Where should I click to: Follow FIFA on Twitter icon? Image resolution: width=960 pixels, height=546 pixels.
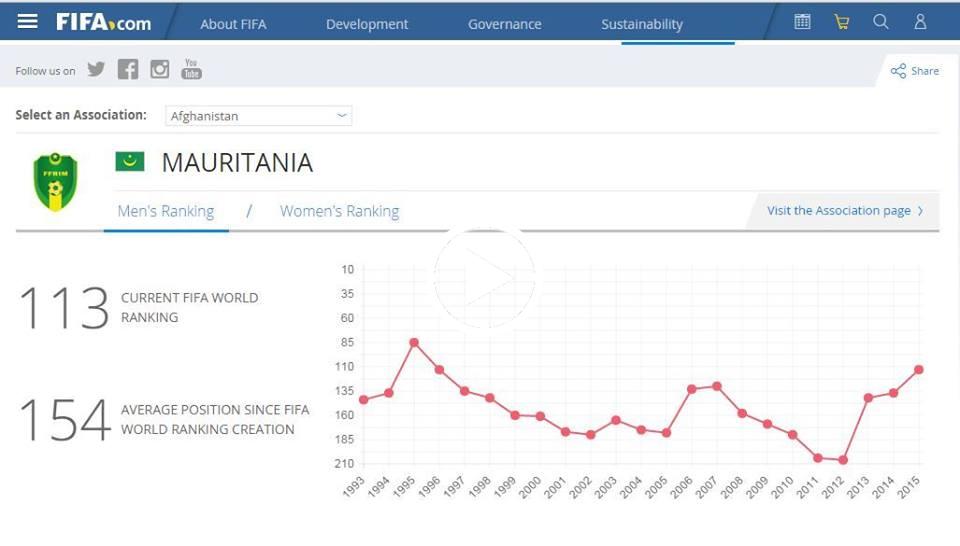coord(96,69)
